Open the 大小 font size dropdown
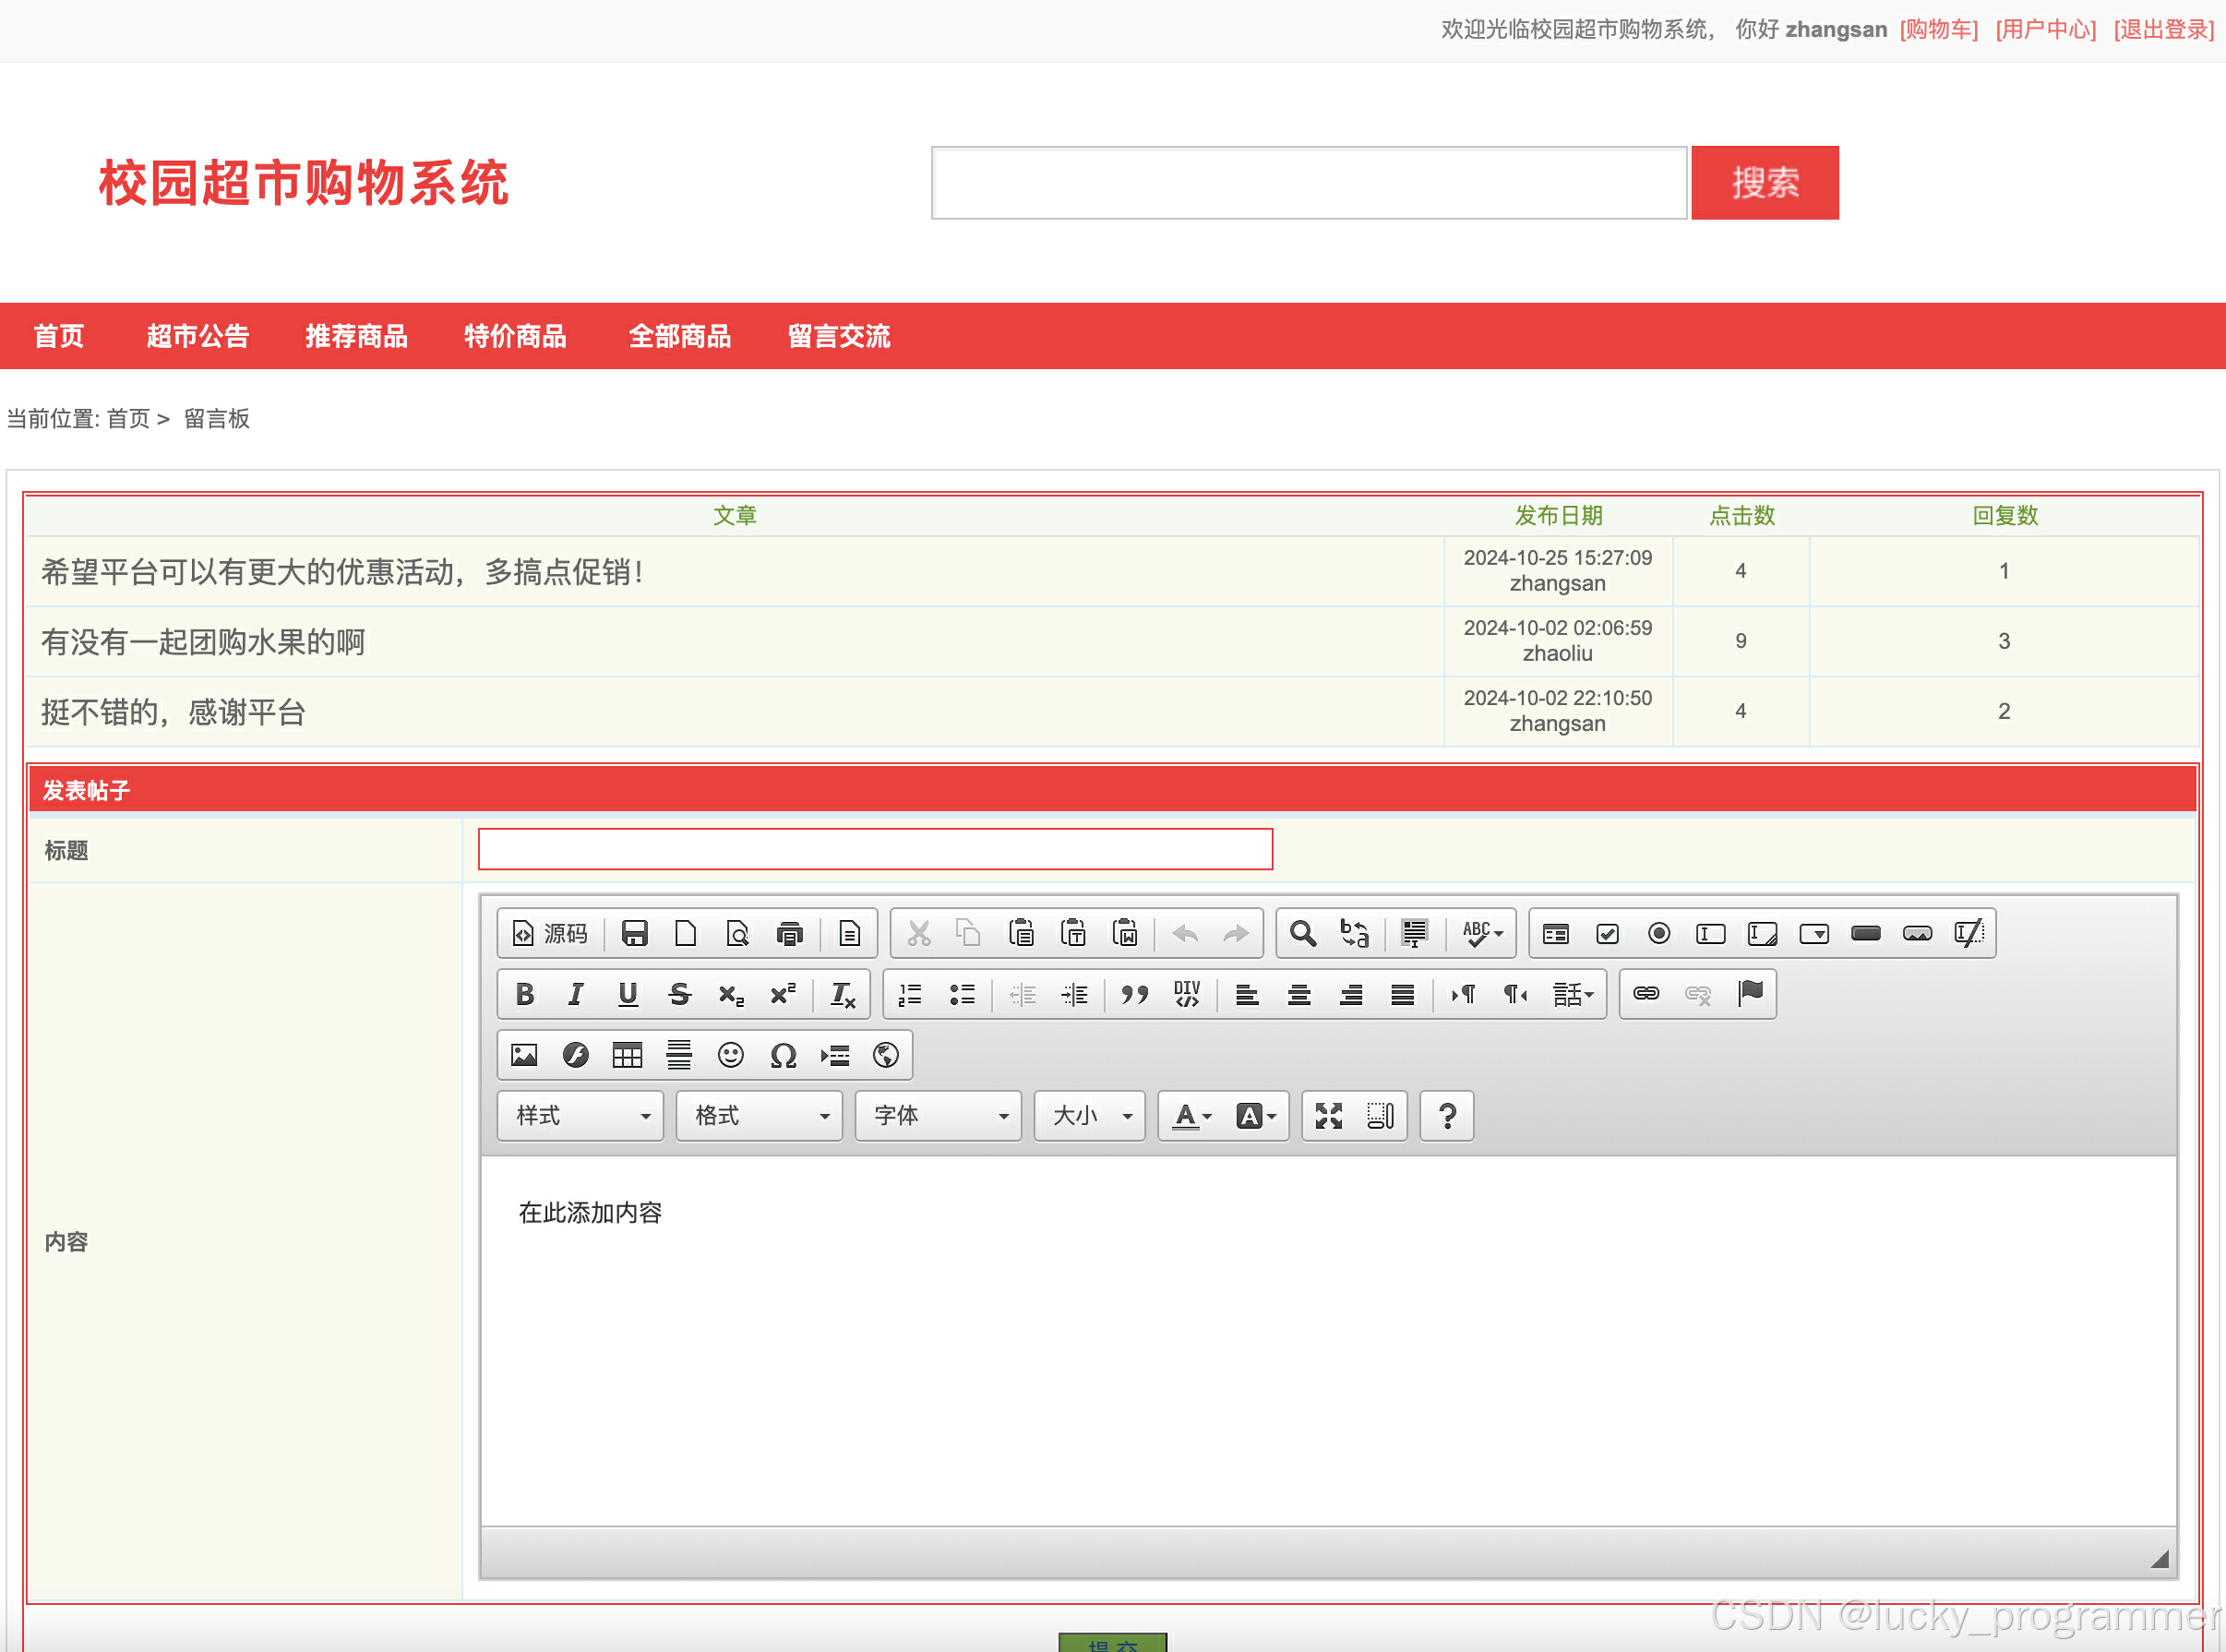Viewport: 2226px width, 1652px height. (1090, 1116)
